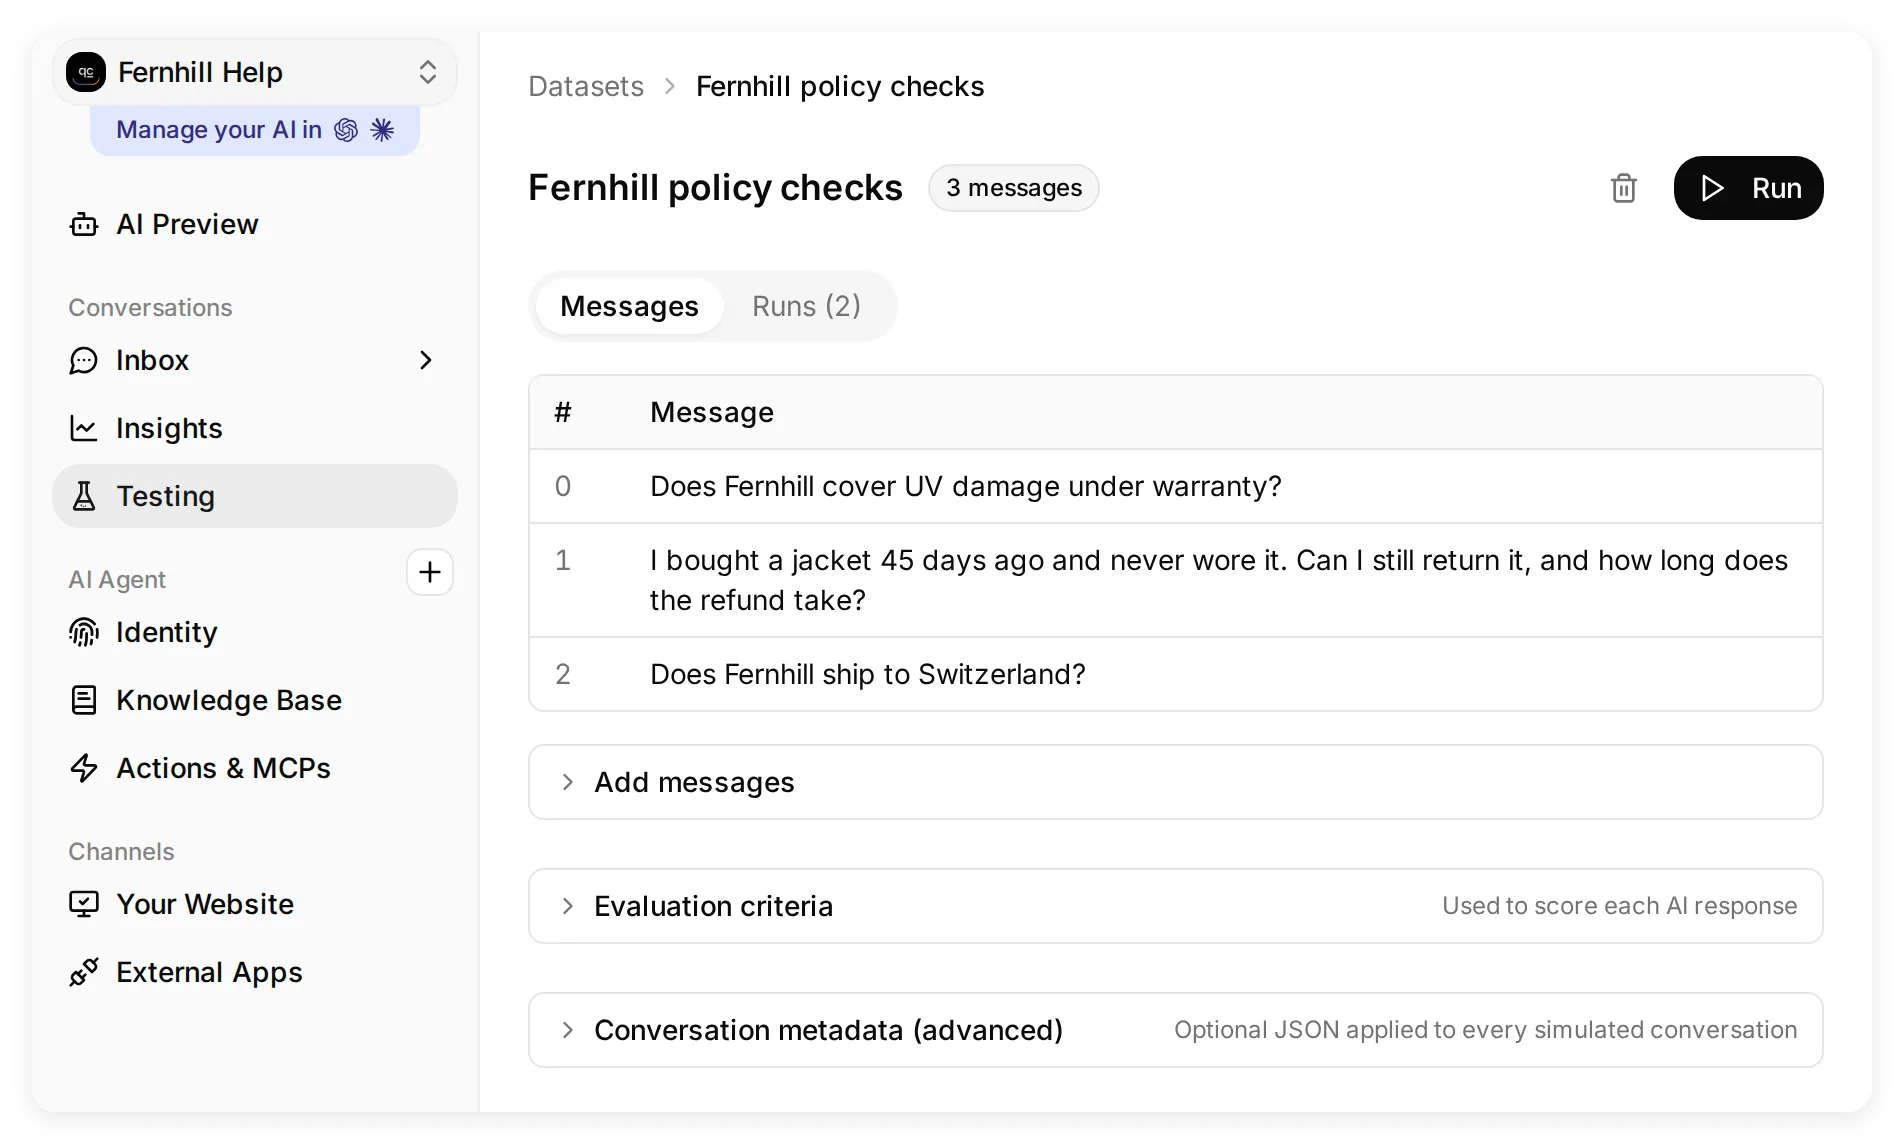
Task: Click the Knowledge Base document icon
Action: 84,700
